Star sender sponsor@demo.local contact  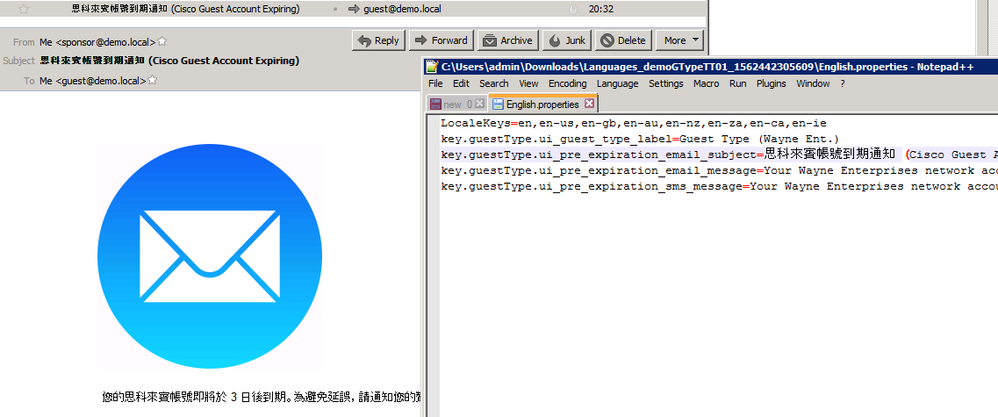pos(162,42)
